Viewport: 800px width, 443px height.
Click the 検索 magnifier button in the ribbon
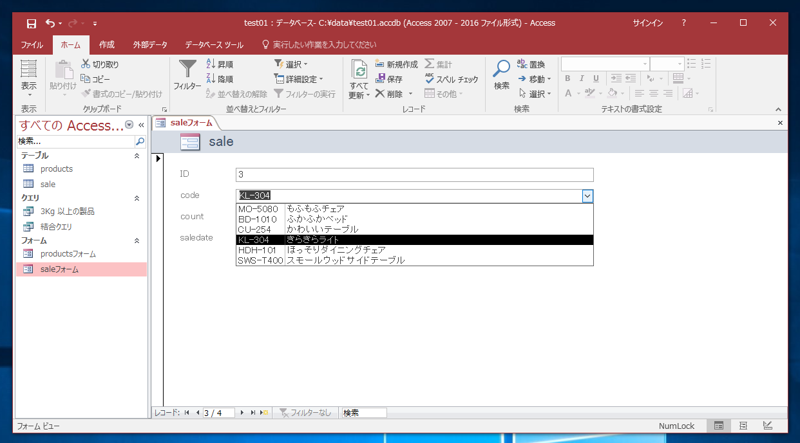click(502, 75)
